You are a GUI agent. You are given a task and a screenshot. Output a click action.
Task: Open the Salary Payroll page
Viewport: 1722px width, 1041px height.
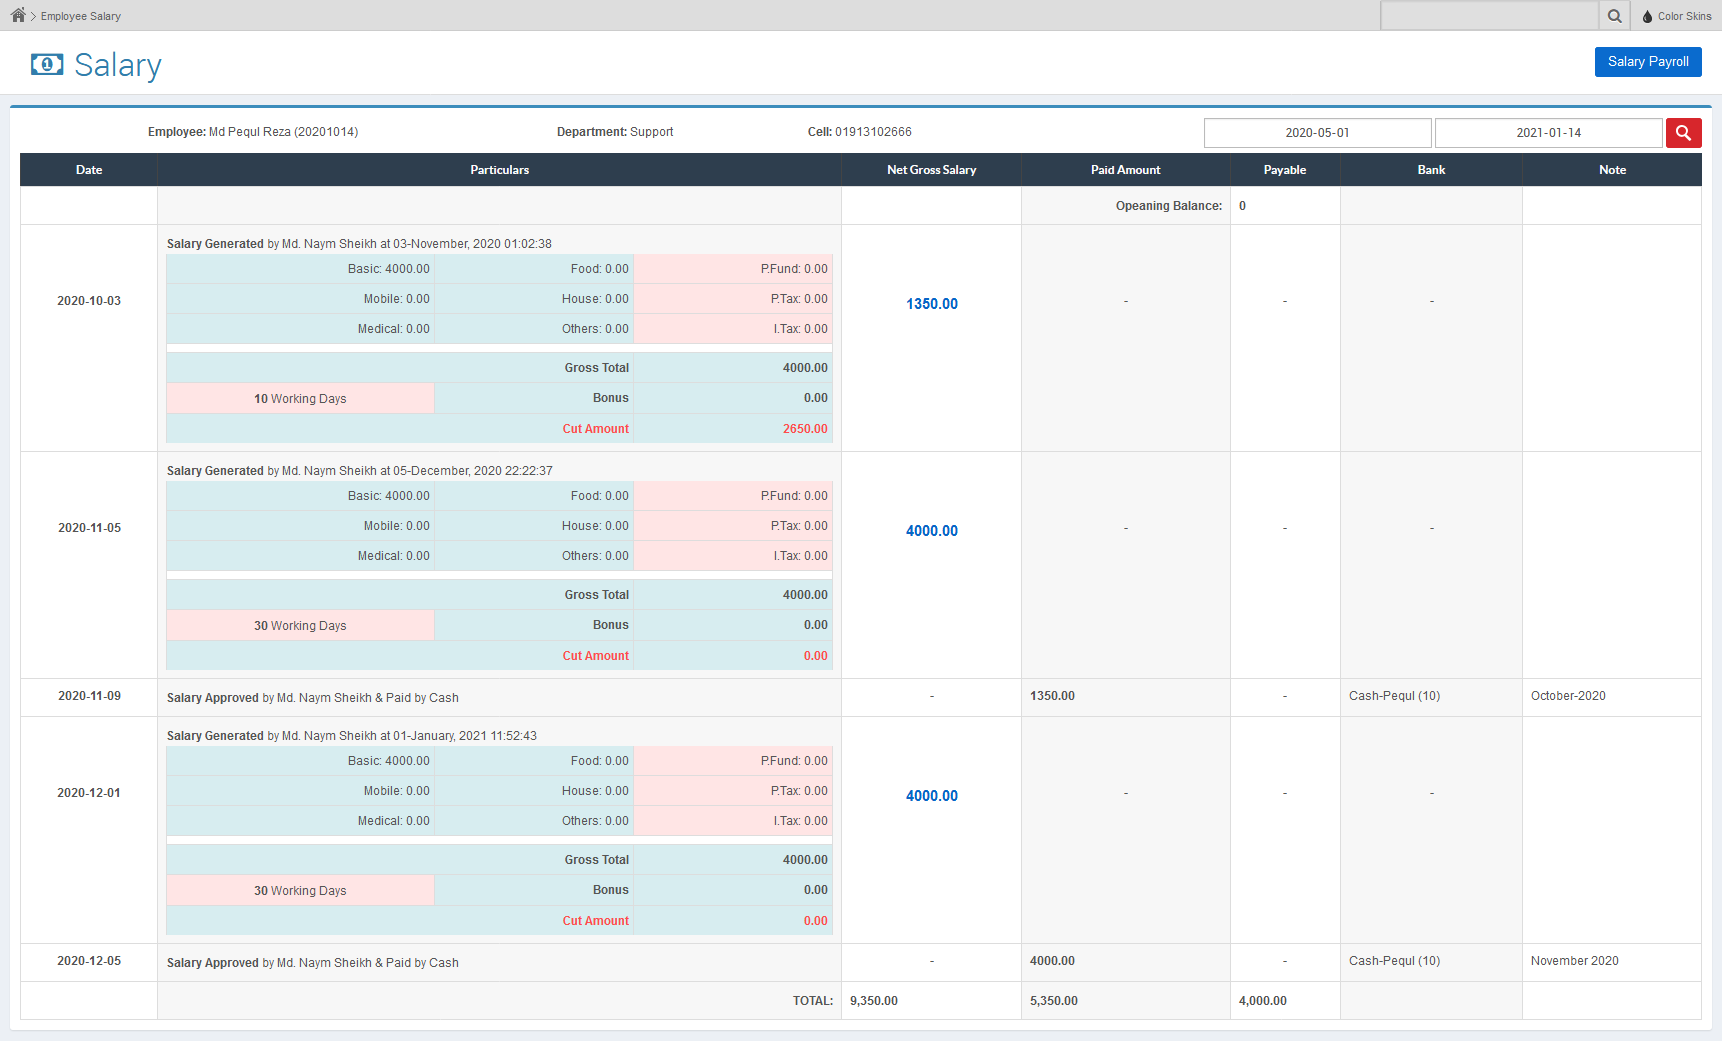click(1647, 62)
